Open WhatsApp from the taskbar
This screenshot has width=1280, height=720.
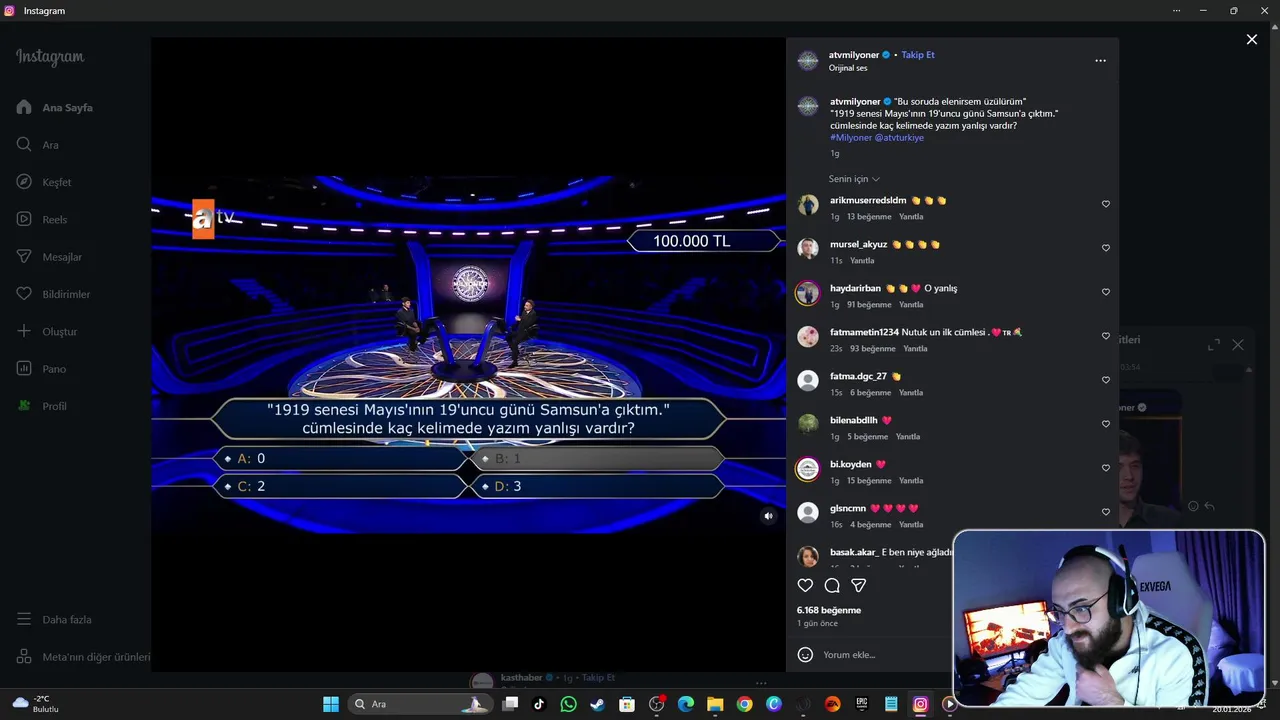pos(569,704)
